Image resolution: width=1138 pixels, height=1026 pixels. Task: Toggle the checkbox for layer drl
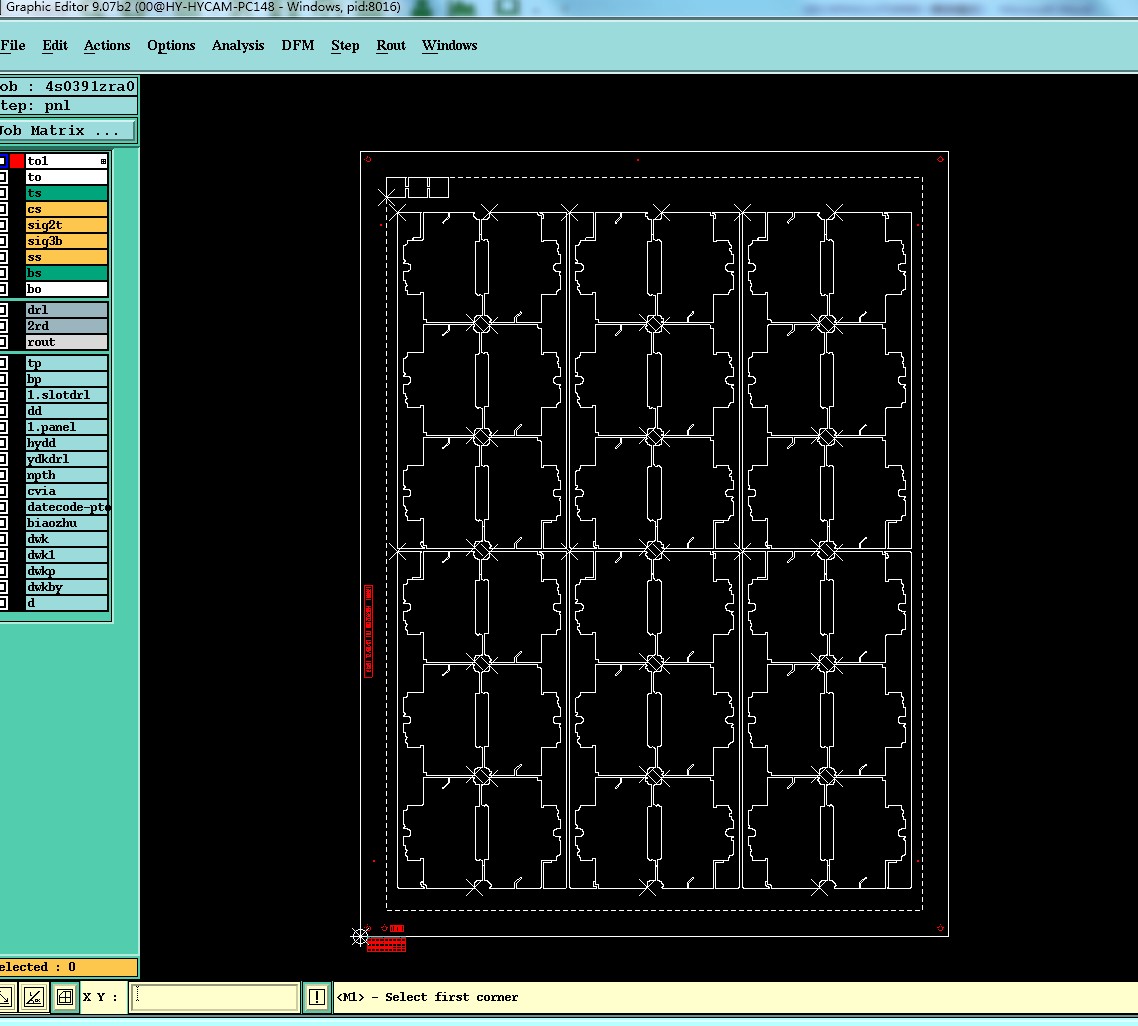pyautogui.click(x=3, y=310)
